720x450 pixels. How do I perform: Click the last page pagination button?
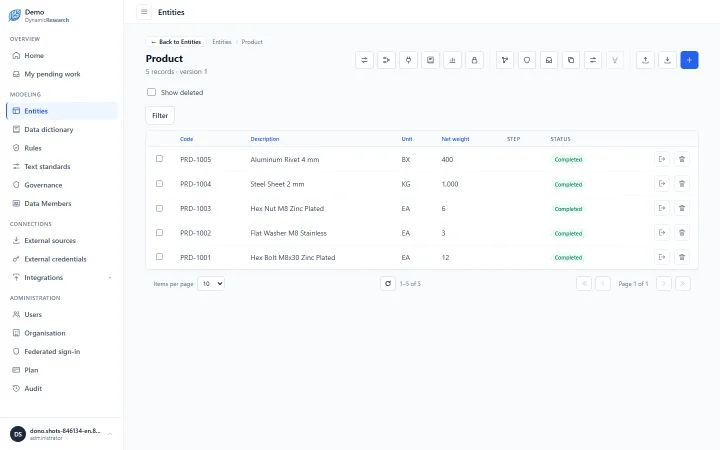click(683, 283)
